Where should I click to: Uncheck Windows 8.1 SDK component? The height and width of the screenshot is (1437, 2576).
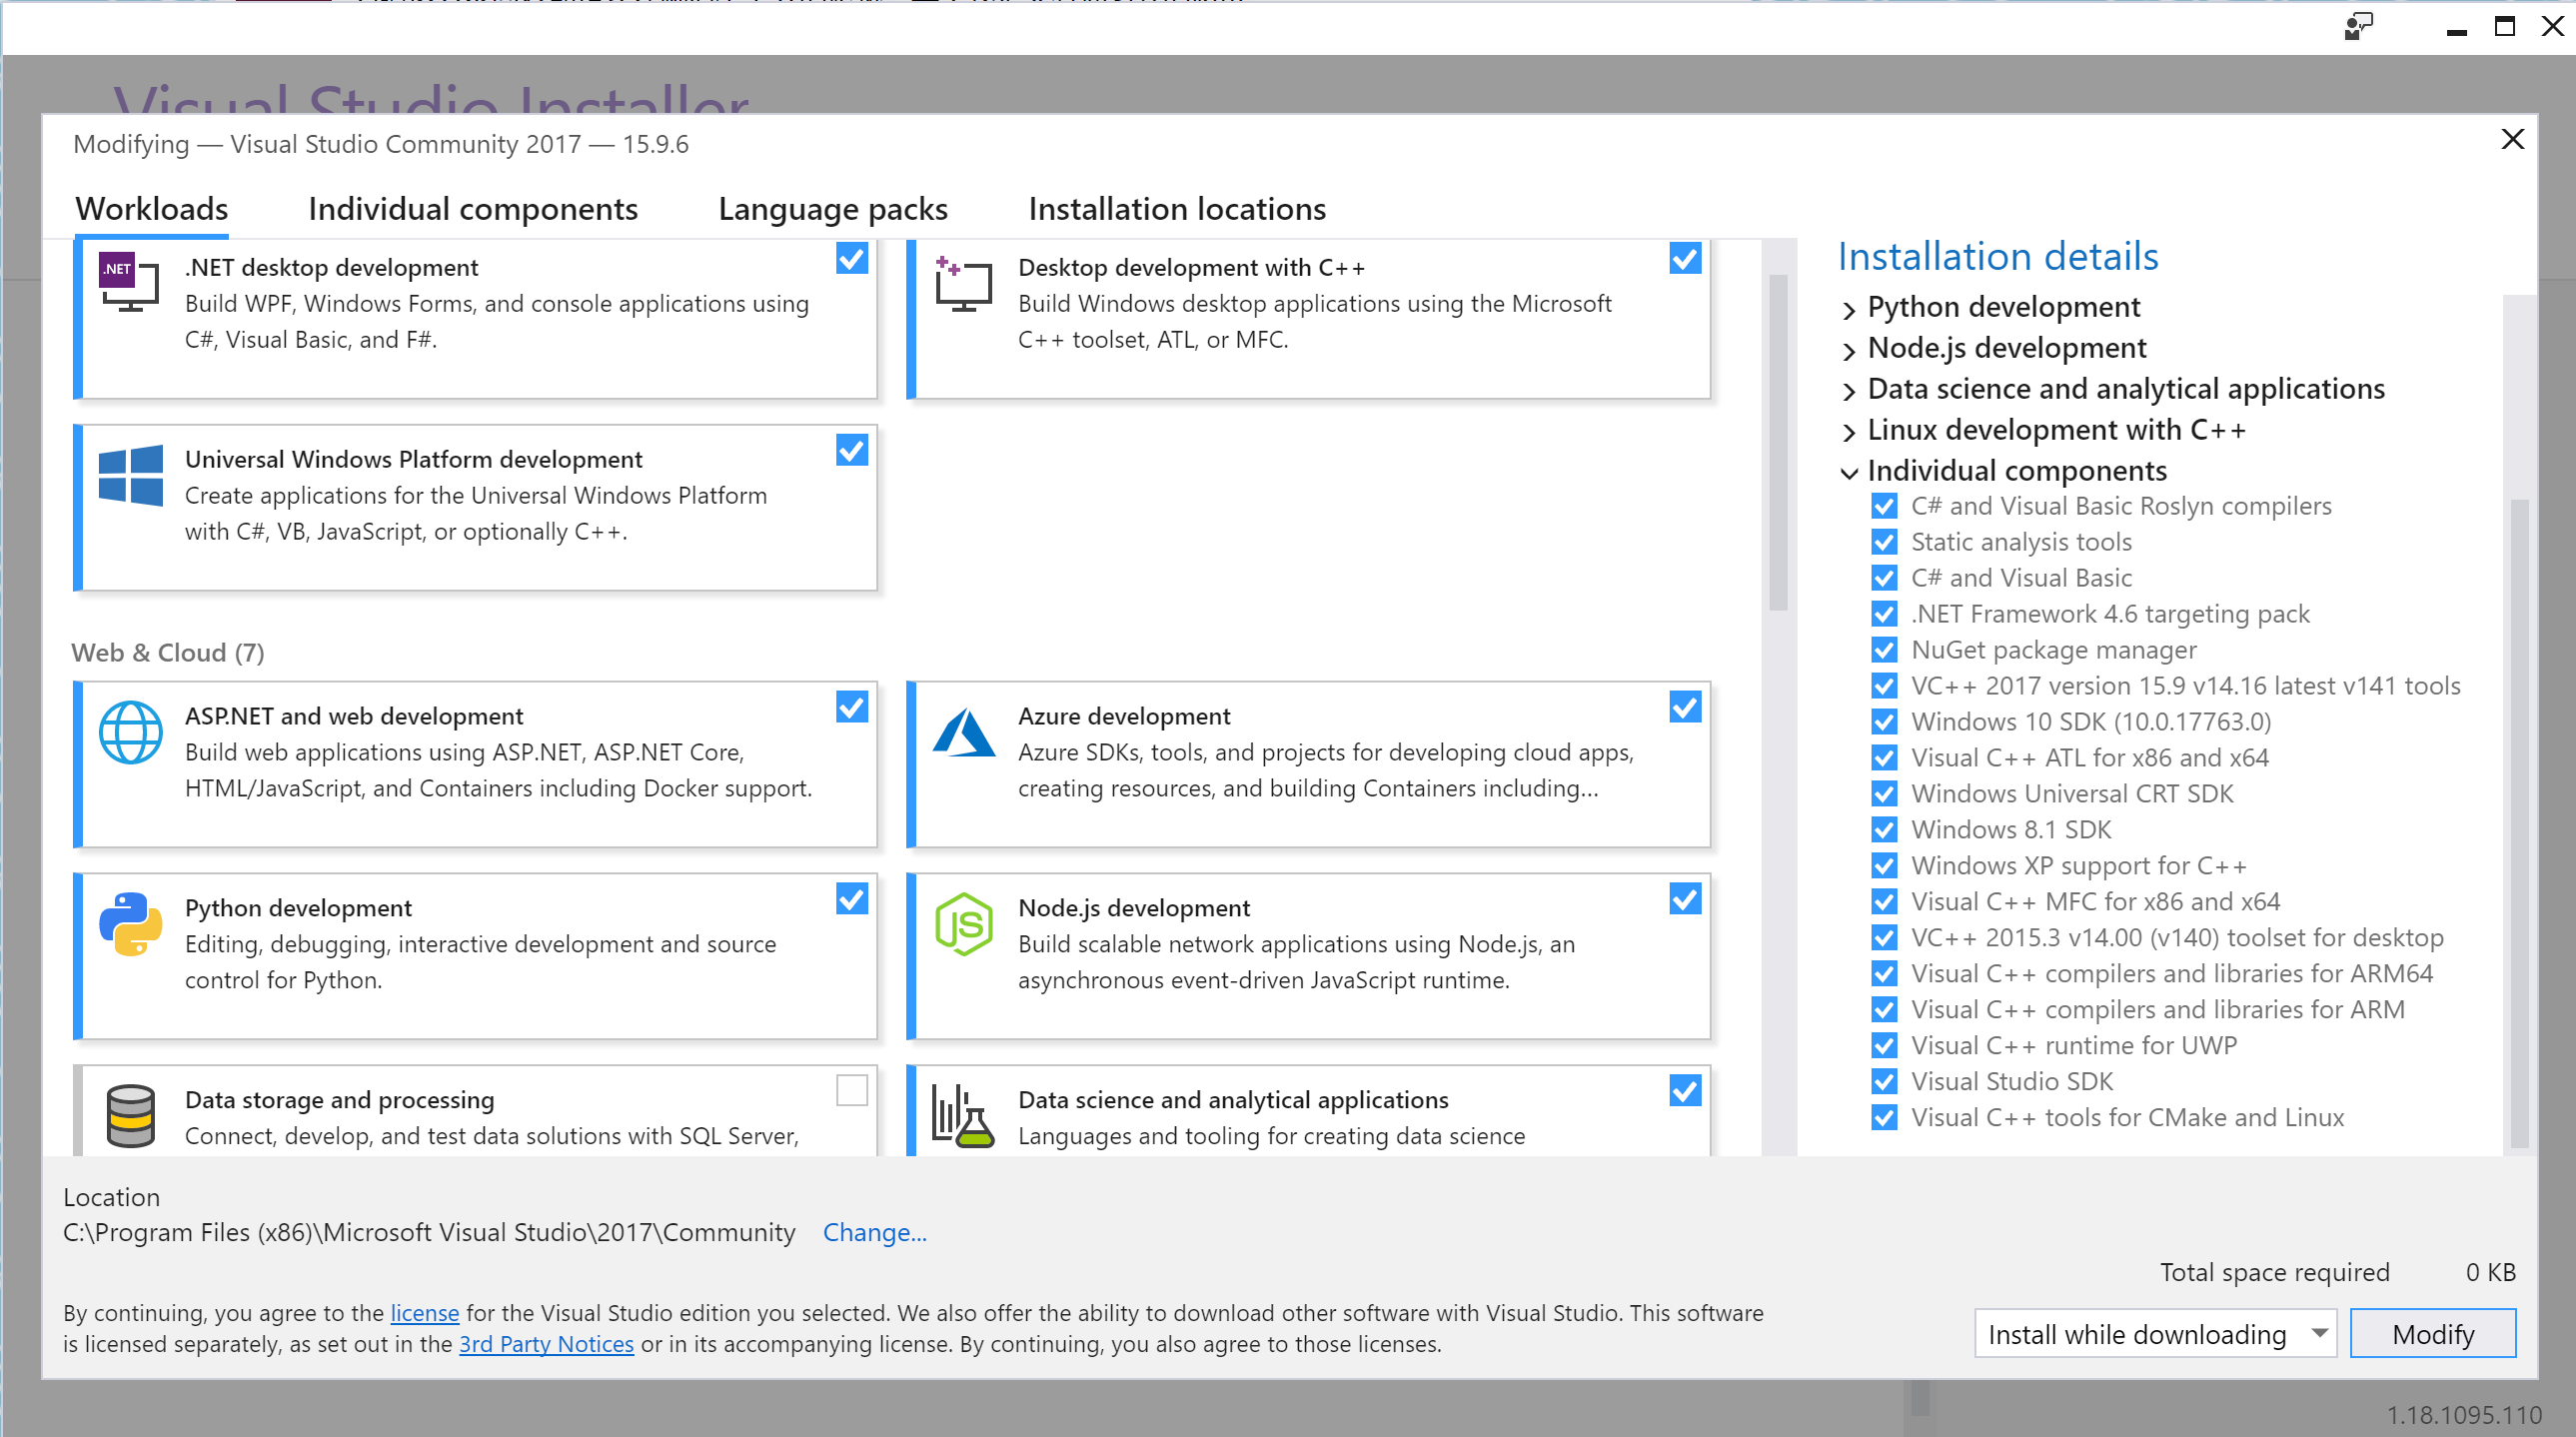[x=1884, y=830]
